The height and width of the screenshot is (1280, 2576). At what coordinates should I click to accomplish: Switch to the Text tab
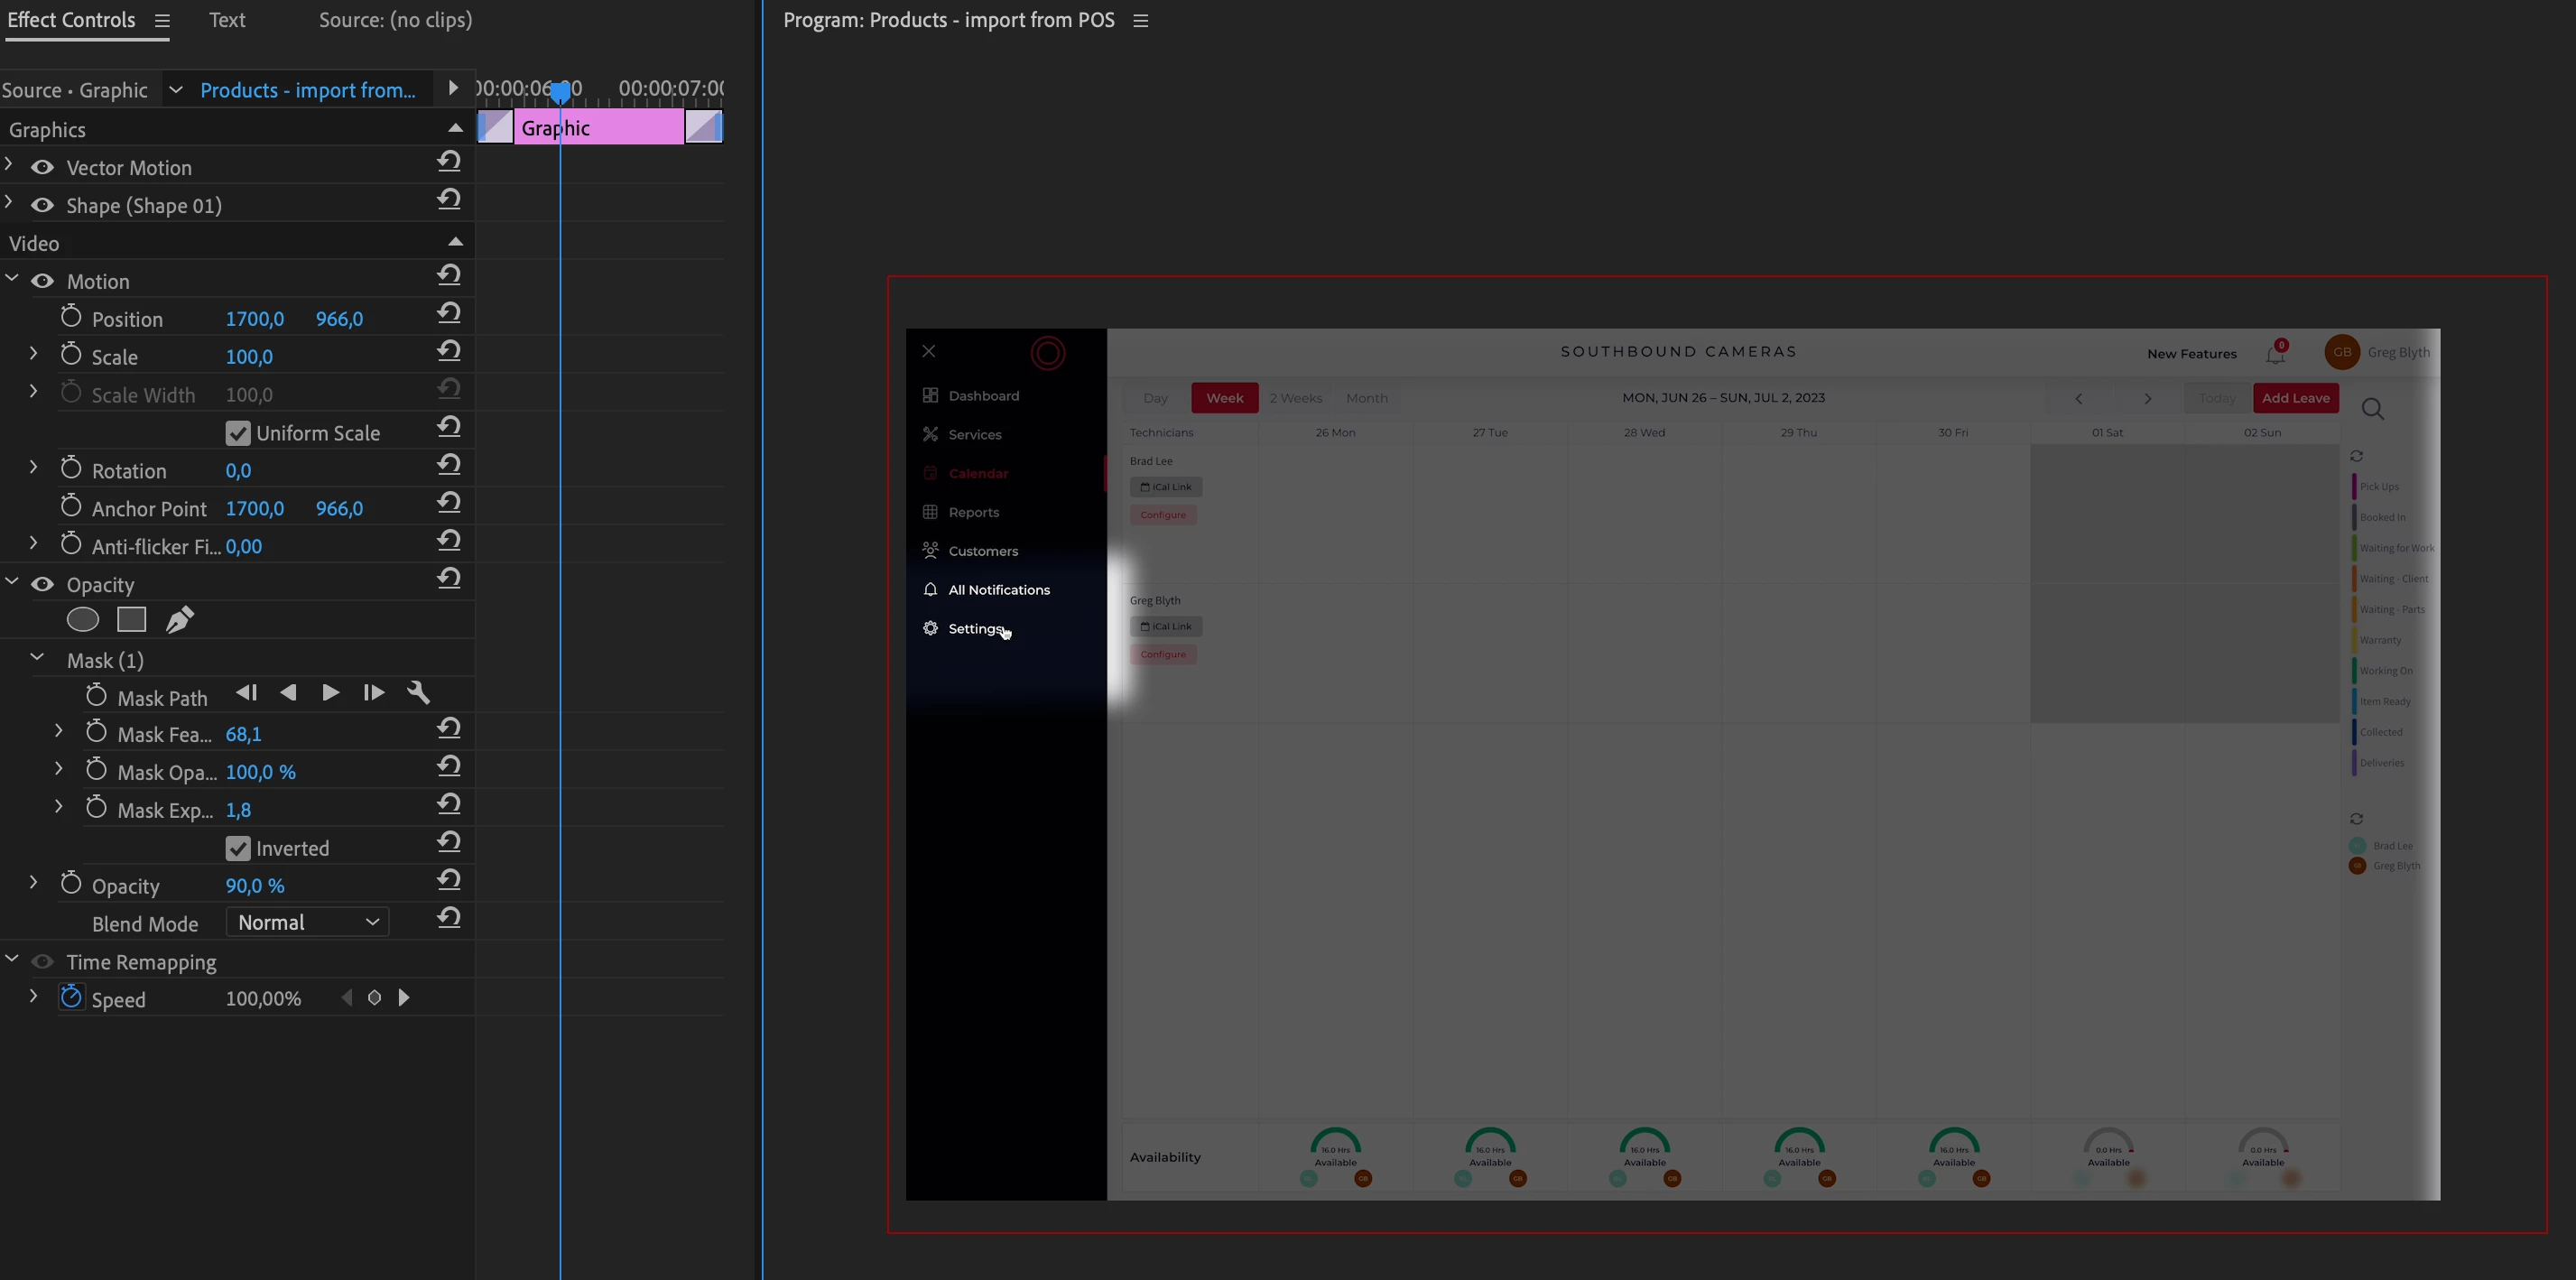227,20
